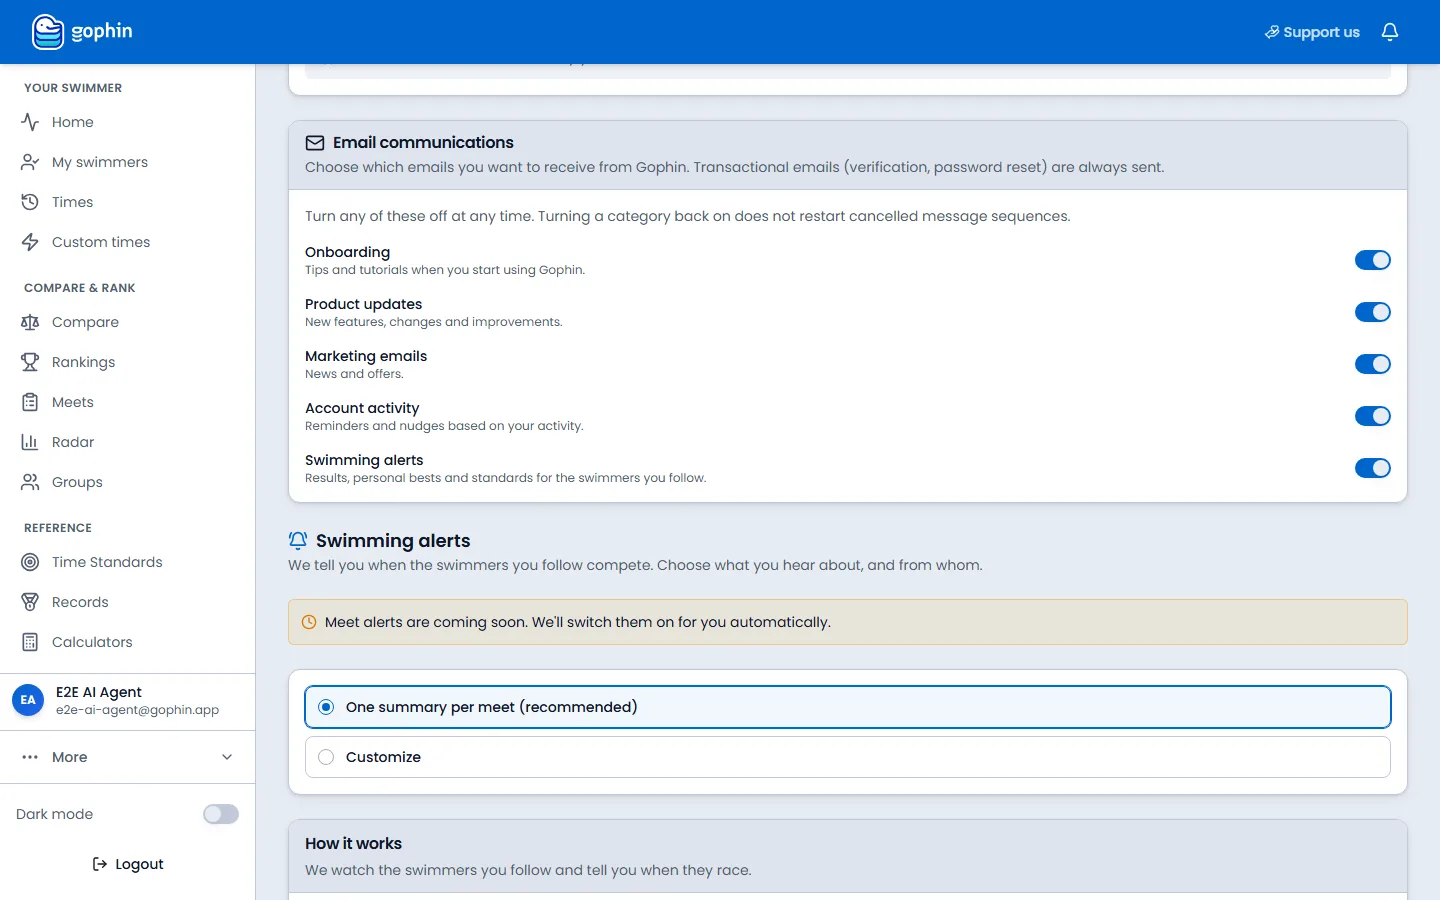This screenshot has height=900, width=1440.
Task: Click the Meets clipboard icon
Action: [x=30, y=402]
